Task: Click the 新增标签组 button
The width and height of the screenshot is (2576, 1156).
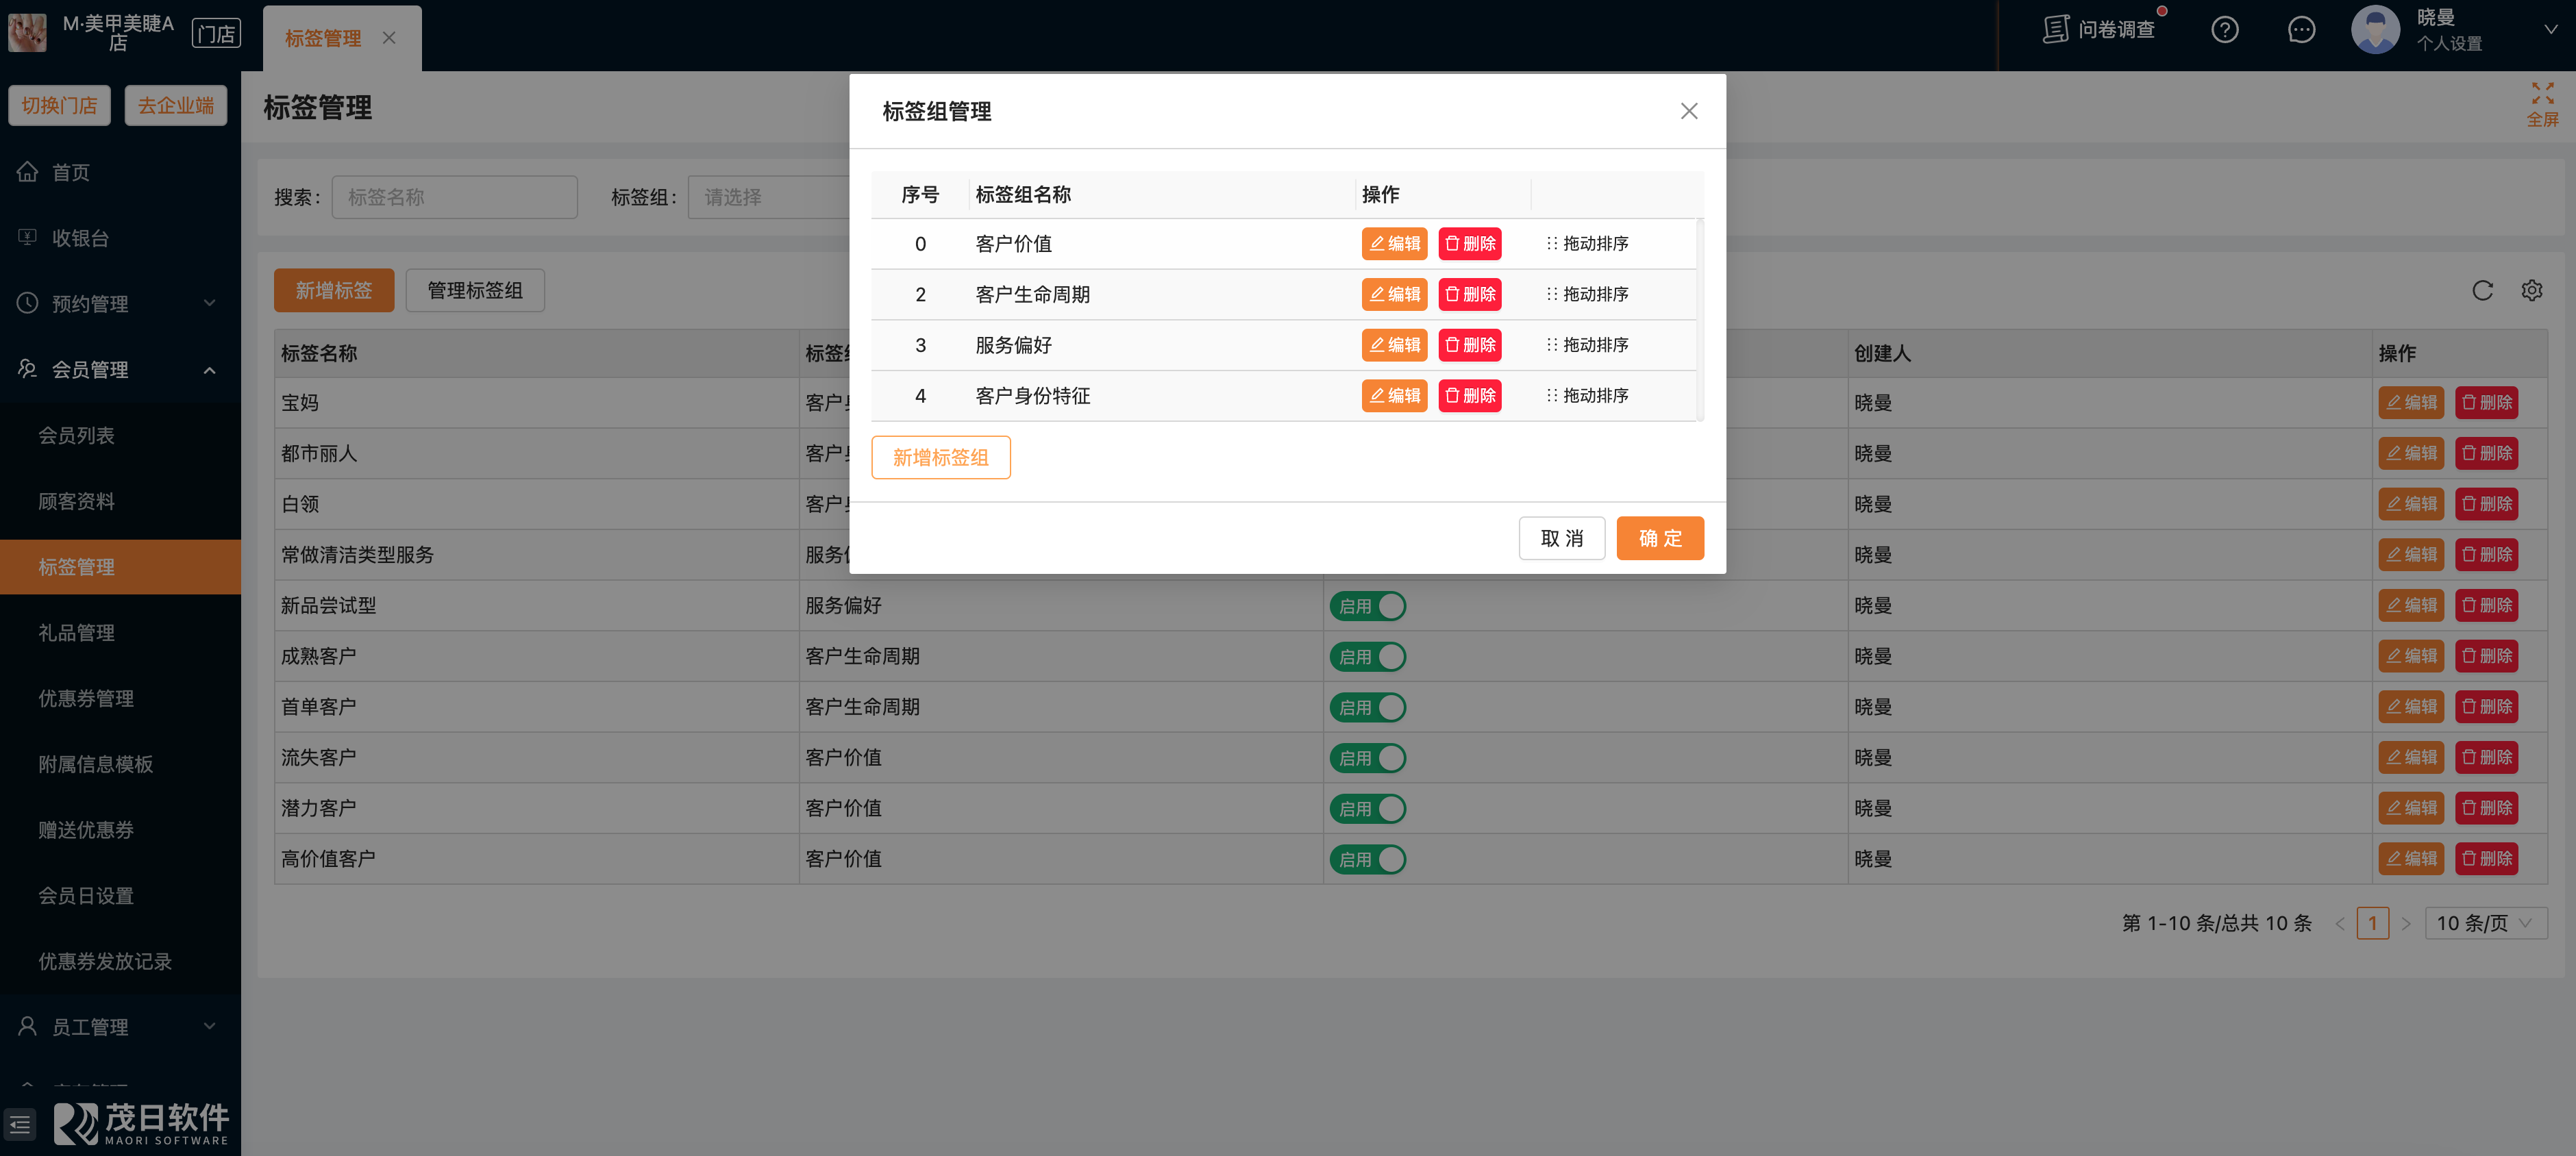Action: [x=940, y=458]
